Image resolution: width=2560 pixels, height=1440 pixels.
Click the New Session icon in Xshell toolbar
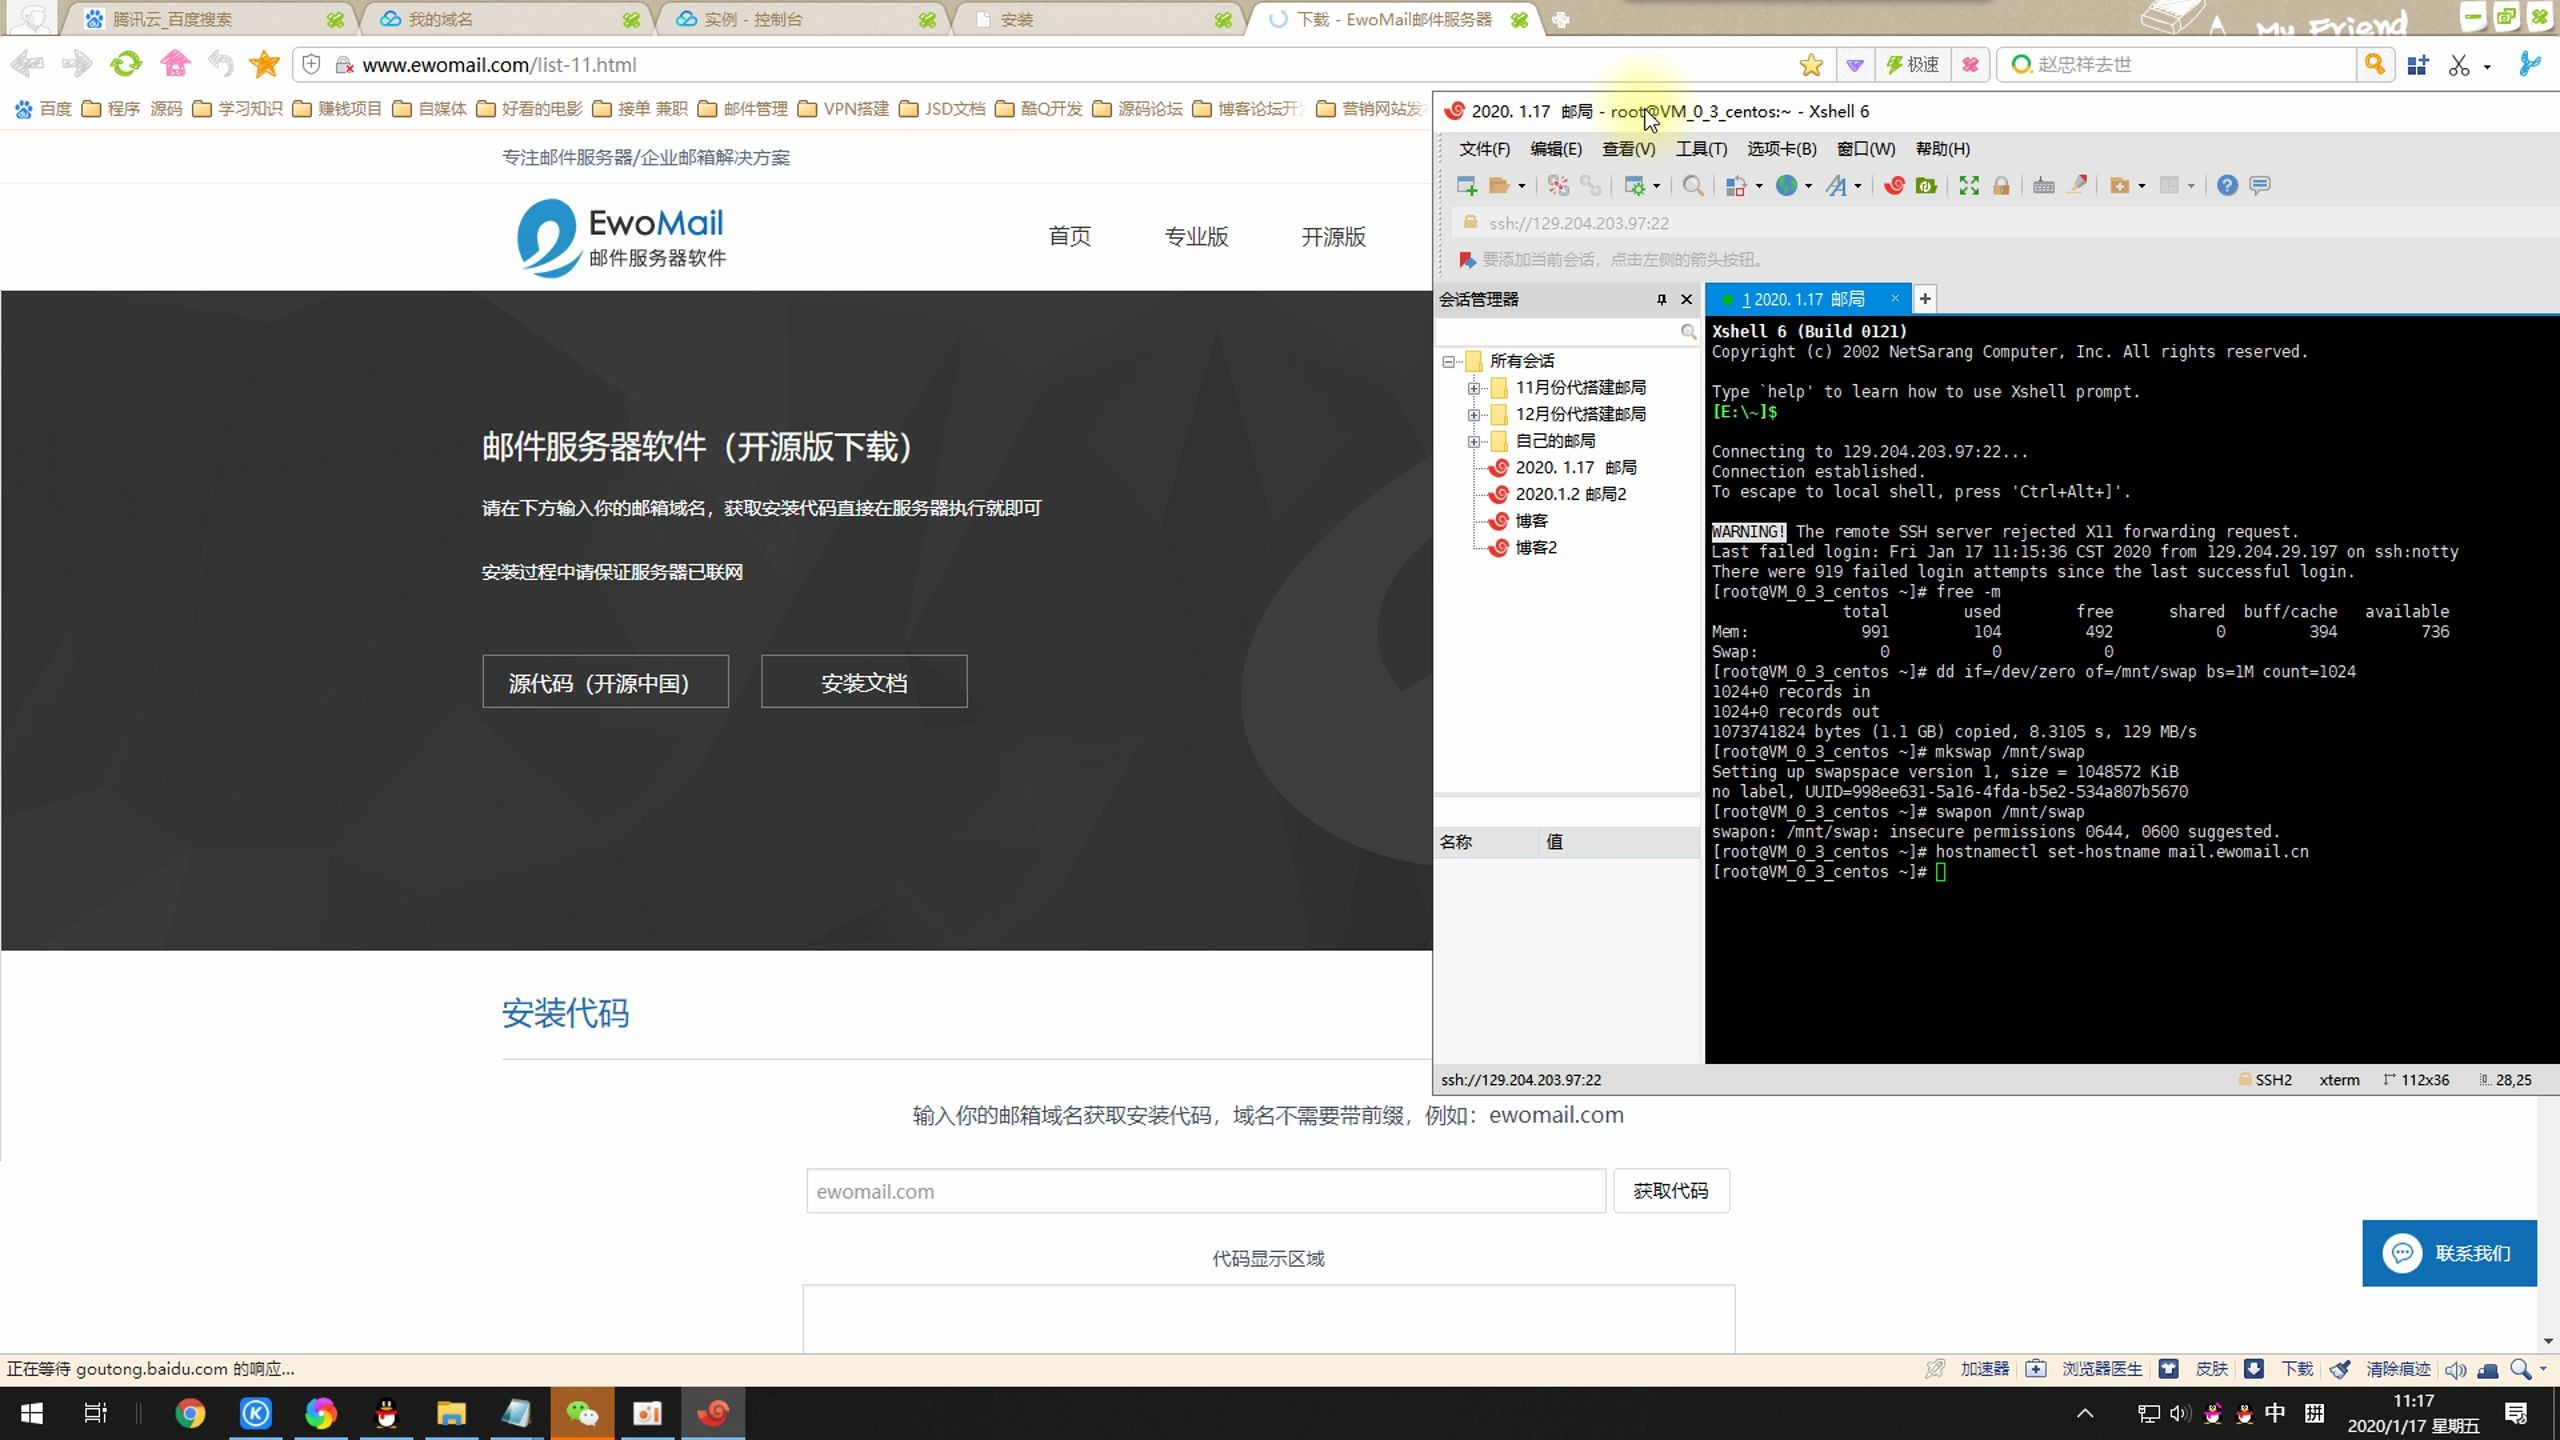click(x=1467, y=185)
